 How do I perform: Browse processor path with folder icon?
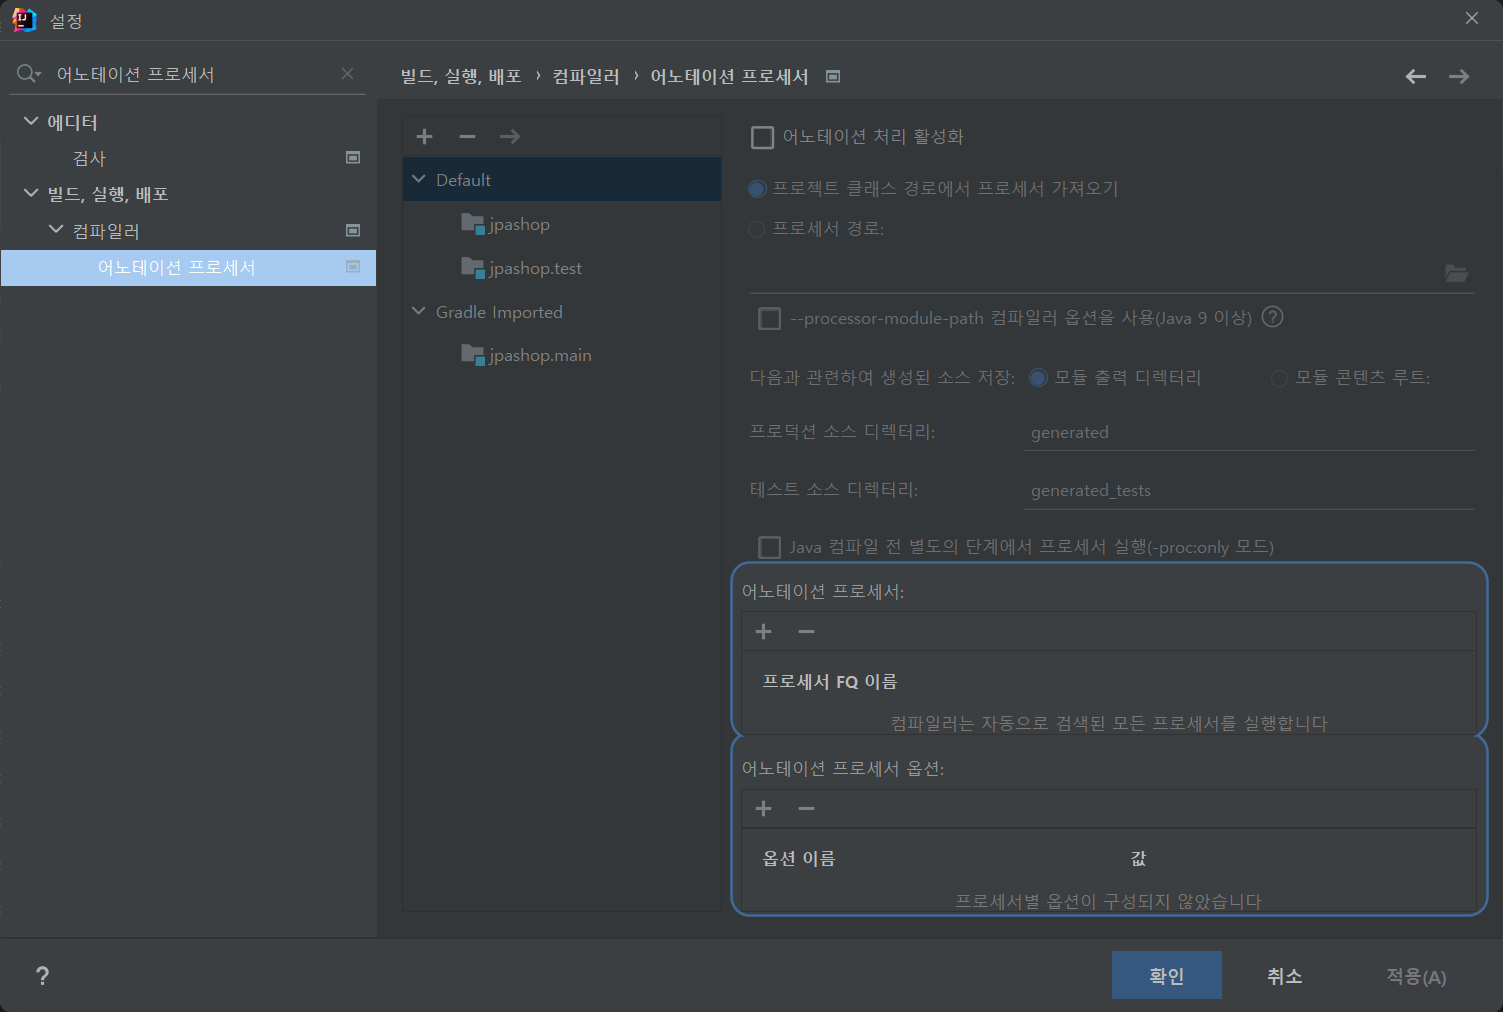tap(1457, 273)
